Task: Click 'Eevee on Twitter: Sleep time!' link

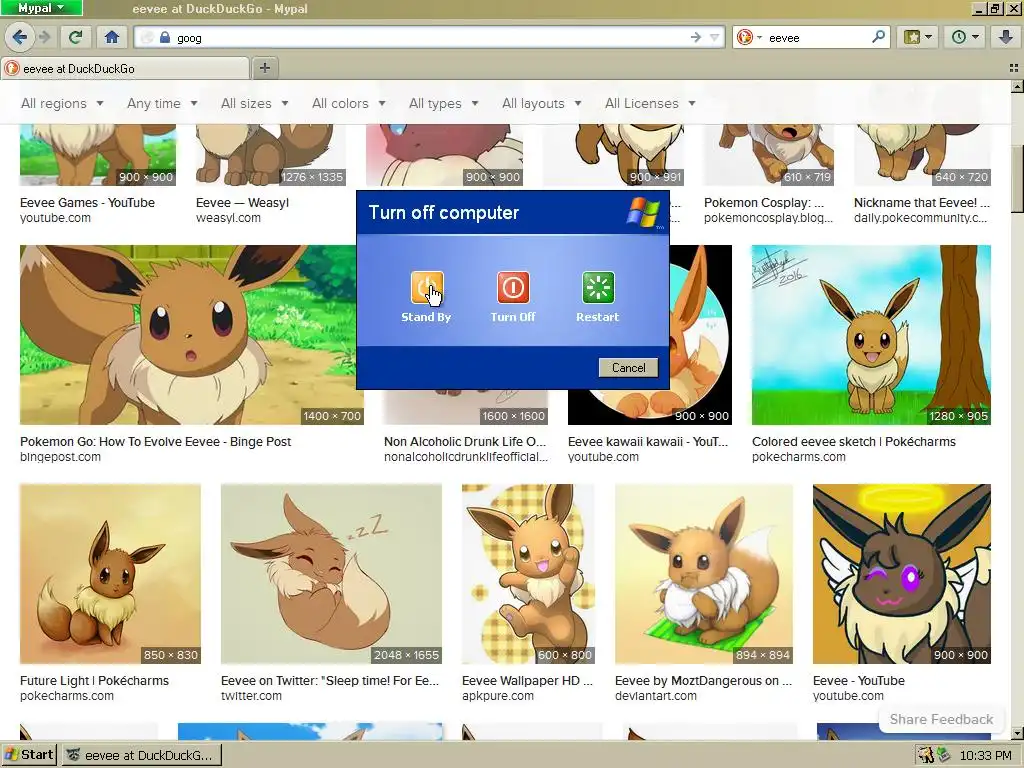Action: 330,680
